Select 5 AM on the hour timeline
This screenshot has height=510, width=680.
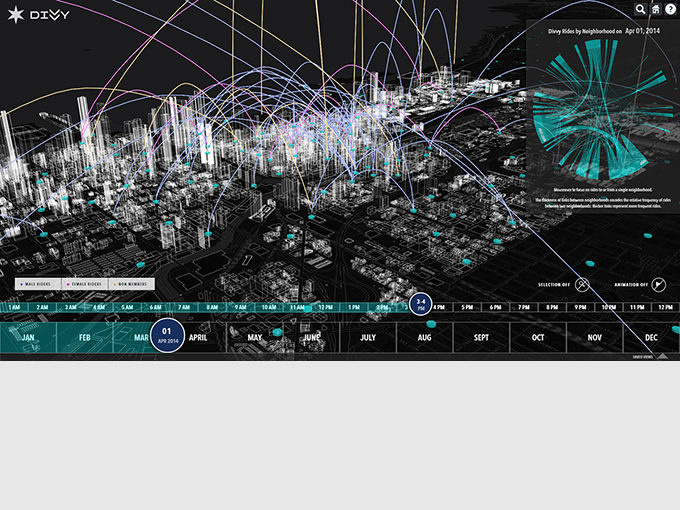click(127, 307)
